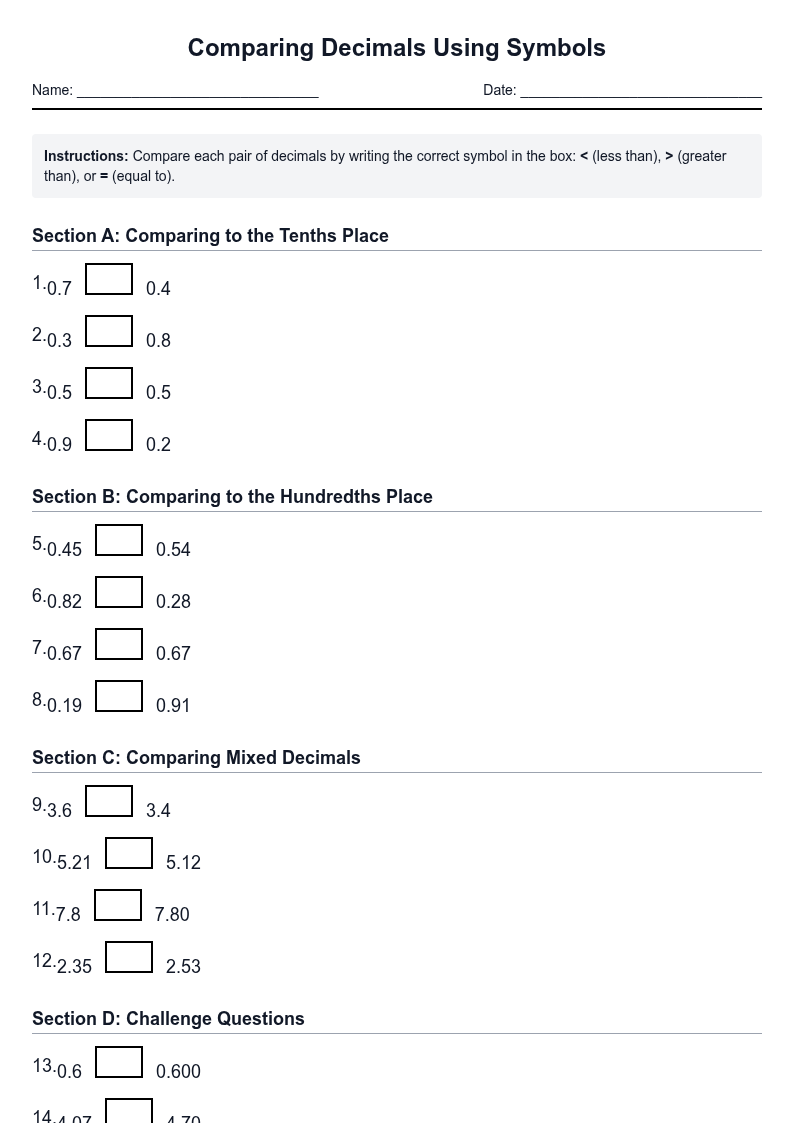Click the Comparing Decimals Using Symbols title
Viewport: 794px width, 1123px height.
click(x=397, y=48)
